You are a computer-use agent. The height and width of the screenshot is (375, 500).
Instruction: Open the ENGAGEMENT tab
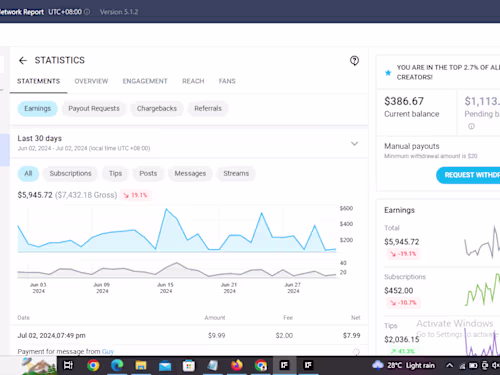[x=145, y=81]
